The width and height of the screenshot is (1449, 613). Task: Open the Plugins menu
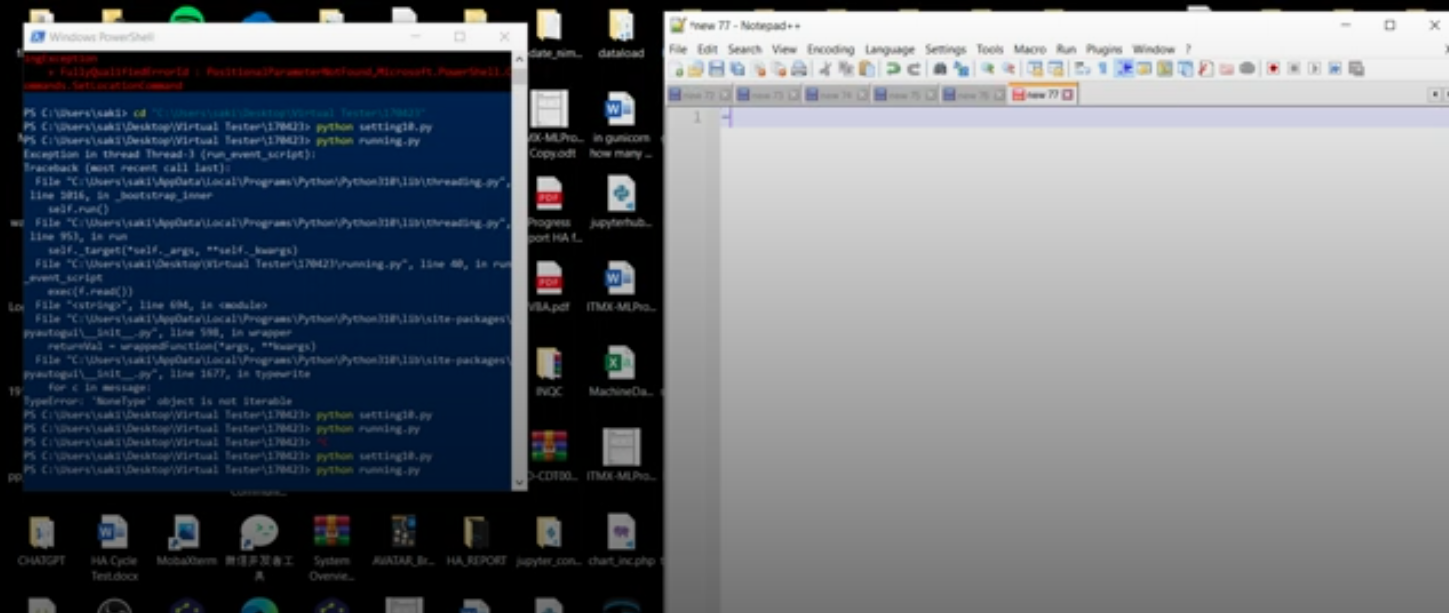click(1104, 49)
